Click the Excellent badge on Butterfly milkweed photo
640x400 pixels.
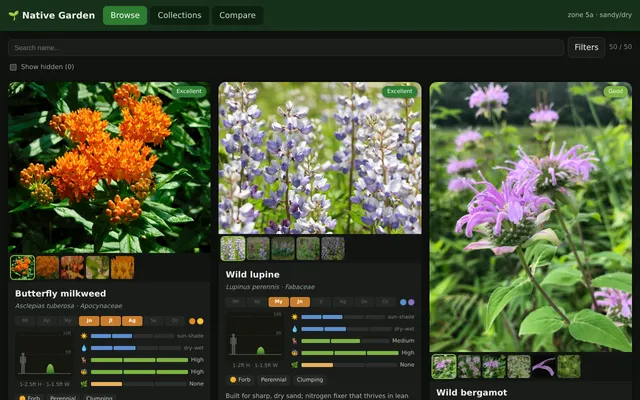(x=189, y=91)
